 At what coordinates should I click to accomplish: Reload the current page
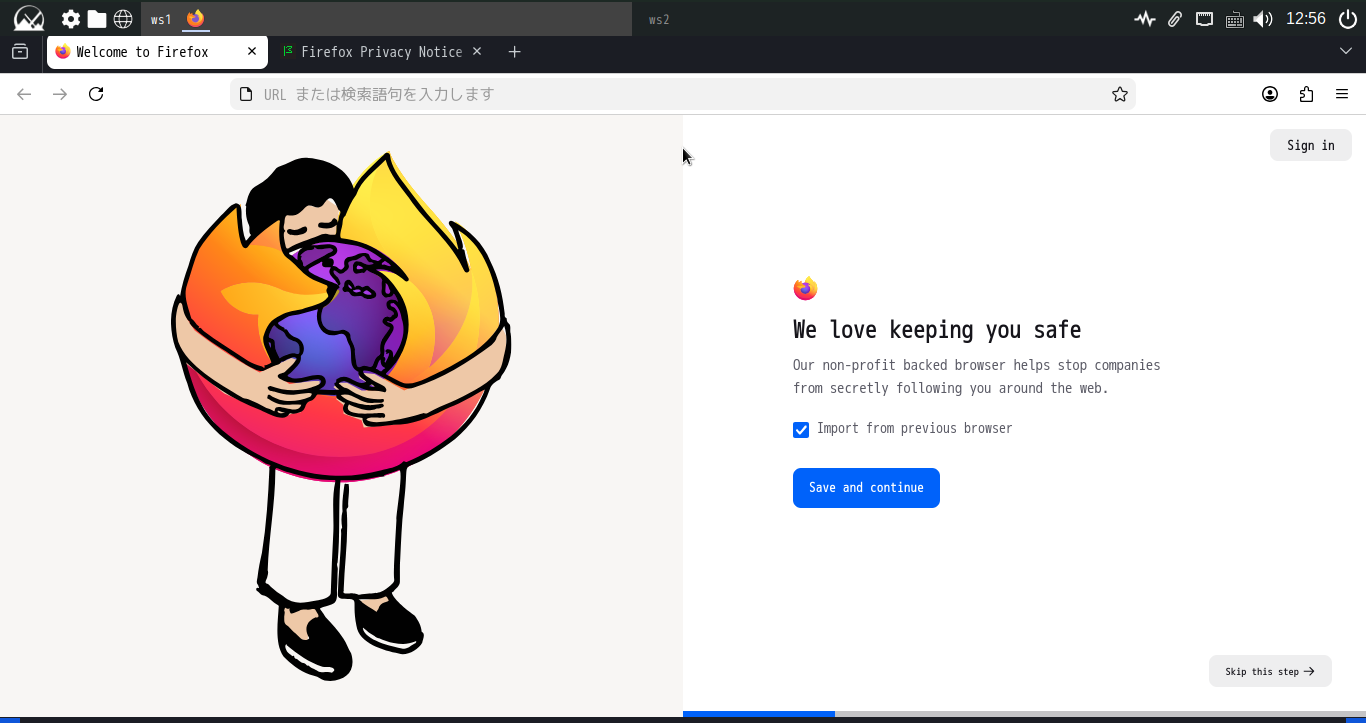[x=96, y=94]
